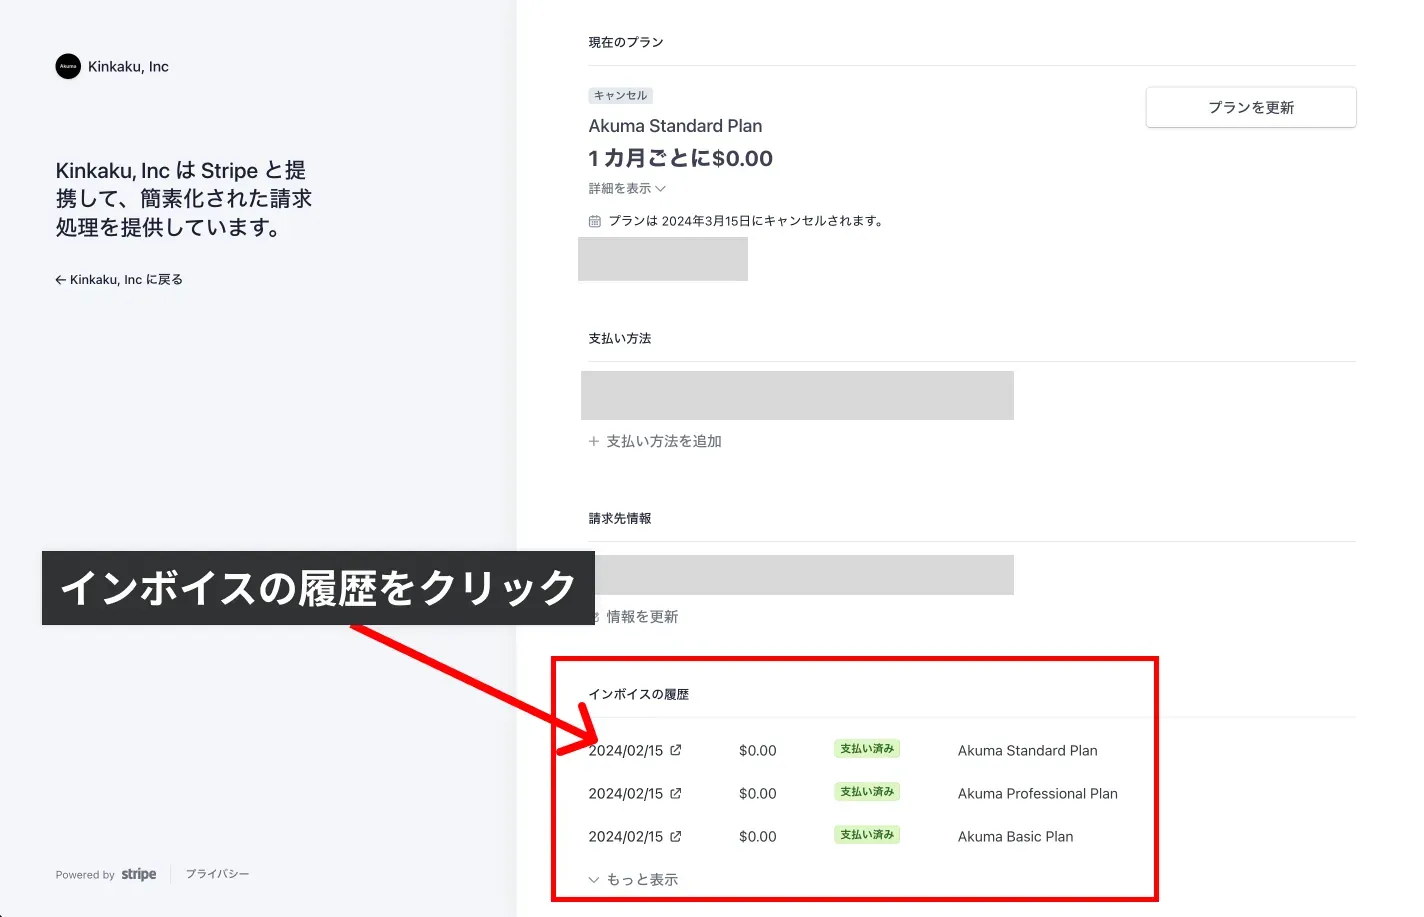
Task: Click the Stripe logo in footer
Action: (139, 874)
